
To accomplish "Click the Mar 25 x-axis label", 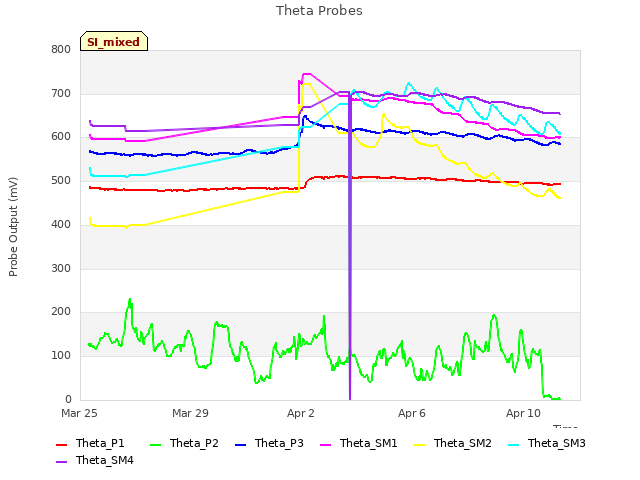I will coord(79,413).
